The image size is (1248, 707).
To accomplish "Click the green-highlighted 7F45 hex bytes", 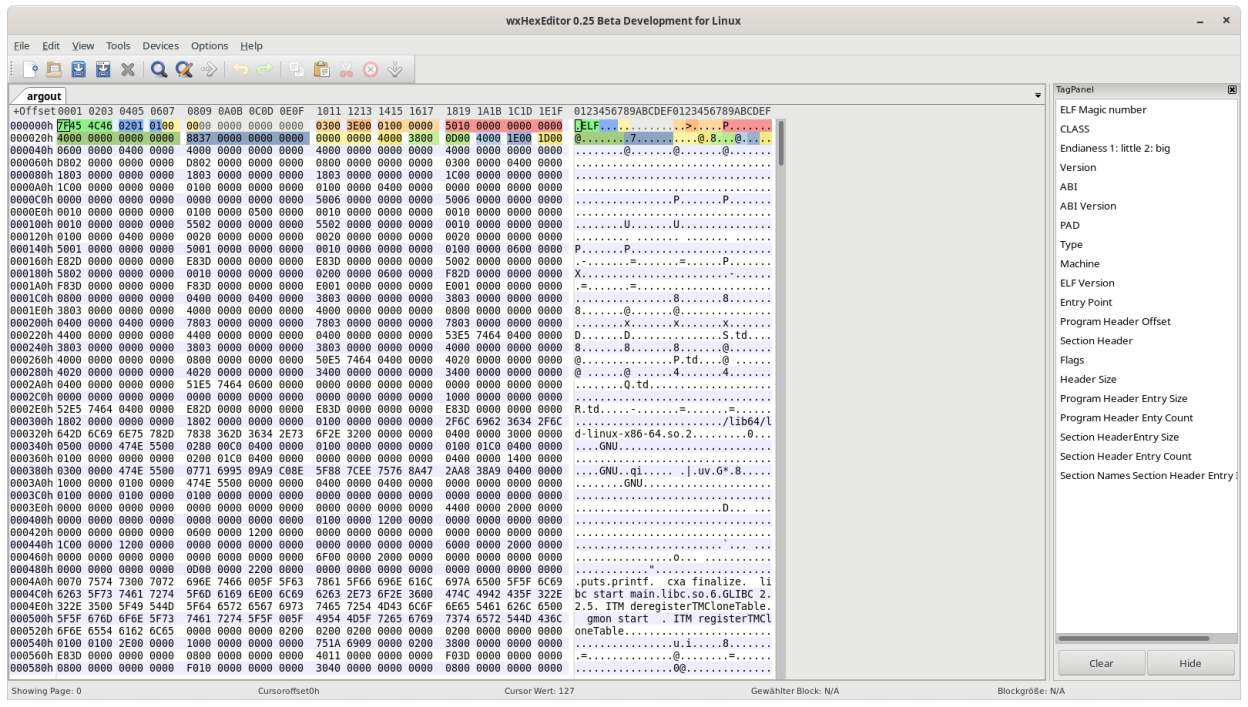I will click(x=71, y=125).
